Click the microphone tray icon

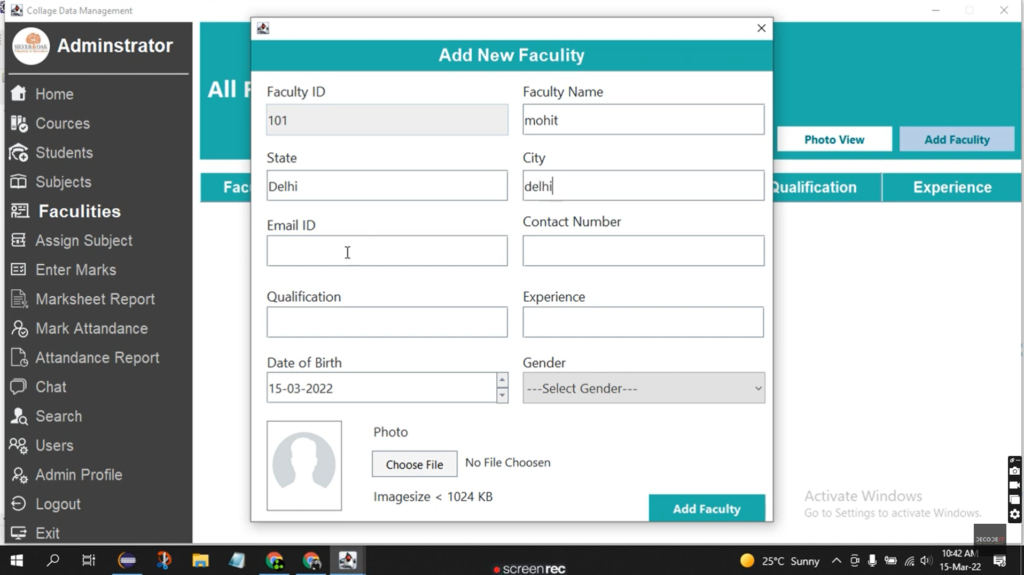point(872,561)
